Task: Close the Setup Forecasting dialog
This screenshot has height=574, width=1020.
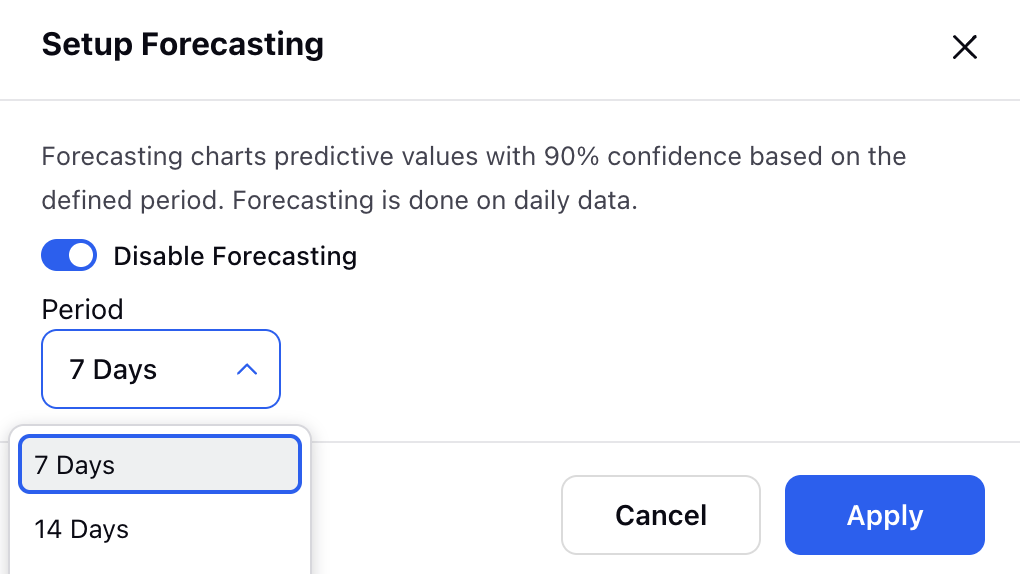Action: tap(965, 47)
